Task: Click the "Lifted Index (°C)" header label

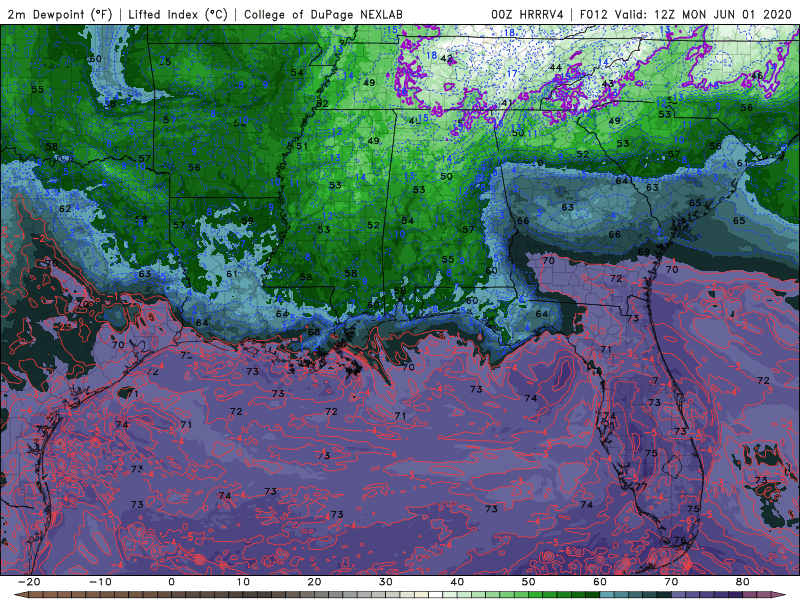Action: [178, 14]
